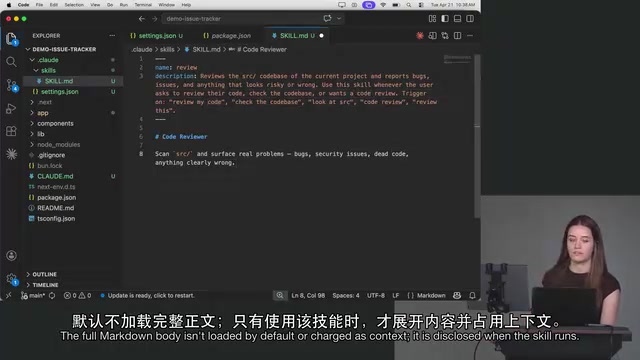Open SKILL.md in the file tree
640x360 pixels.
(x=59, y=81)
